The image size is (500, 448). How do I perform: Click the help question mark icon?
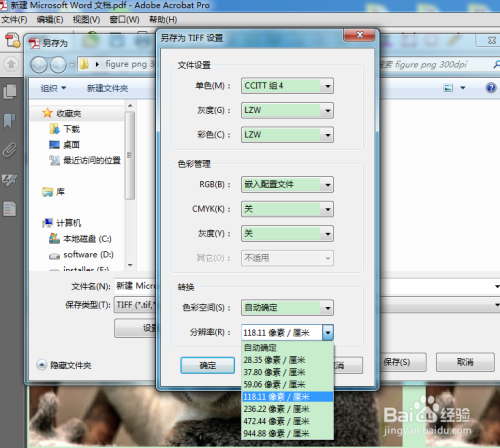pyautogui.click(x=491, y=88)
